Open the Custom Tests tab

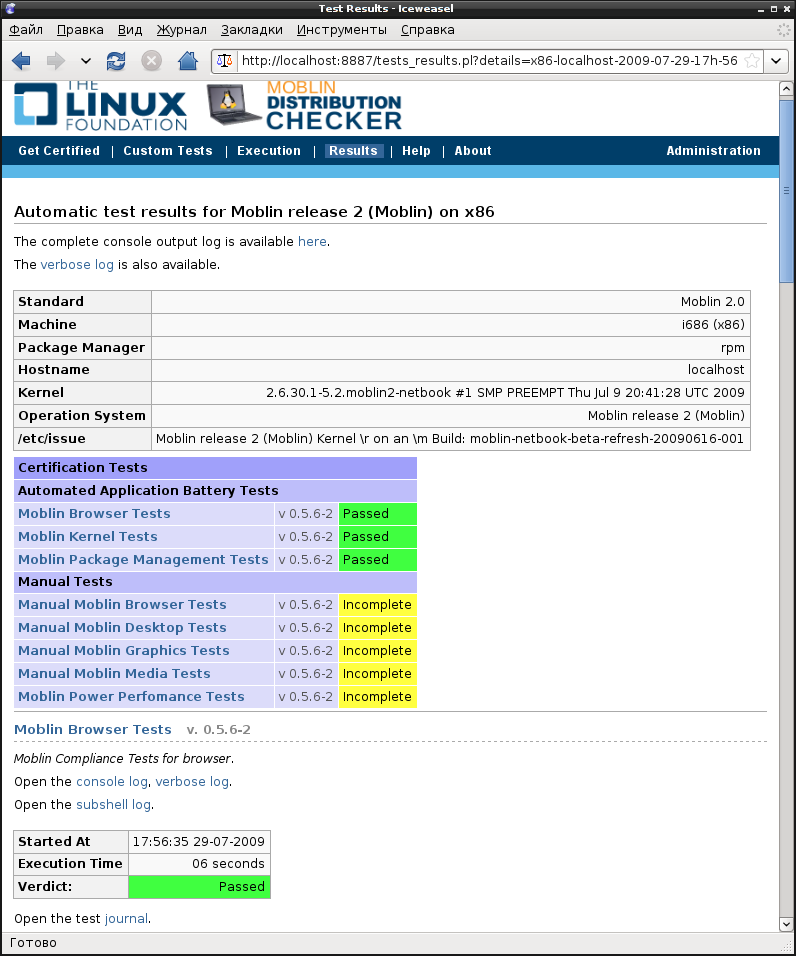coord(168,151)
